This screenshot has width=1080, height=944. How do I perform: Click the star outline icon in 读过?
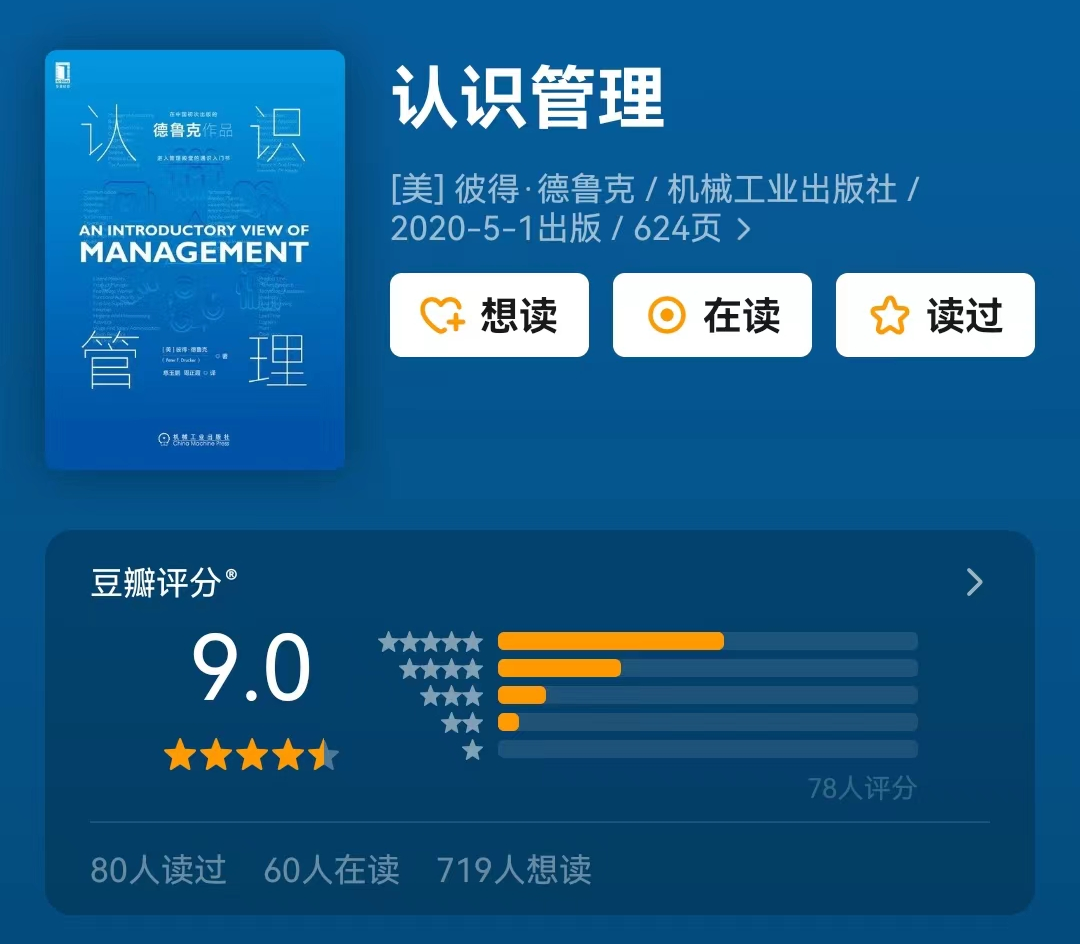coord(890,315)
